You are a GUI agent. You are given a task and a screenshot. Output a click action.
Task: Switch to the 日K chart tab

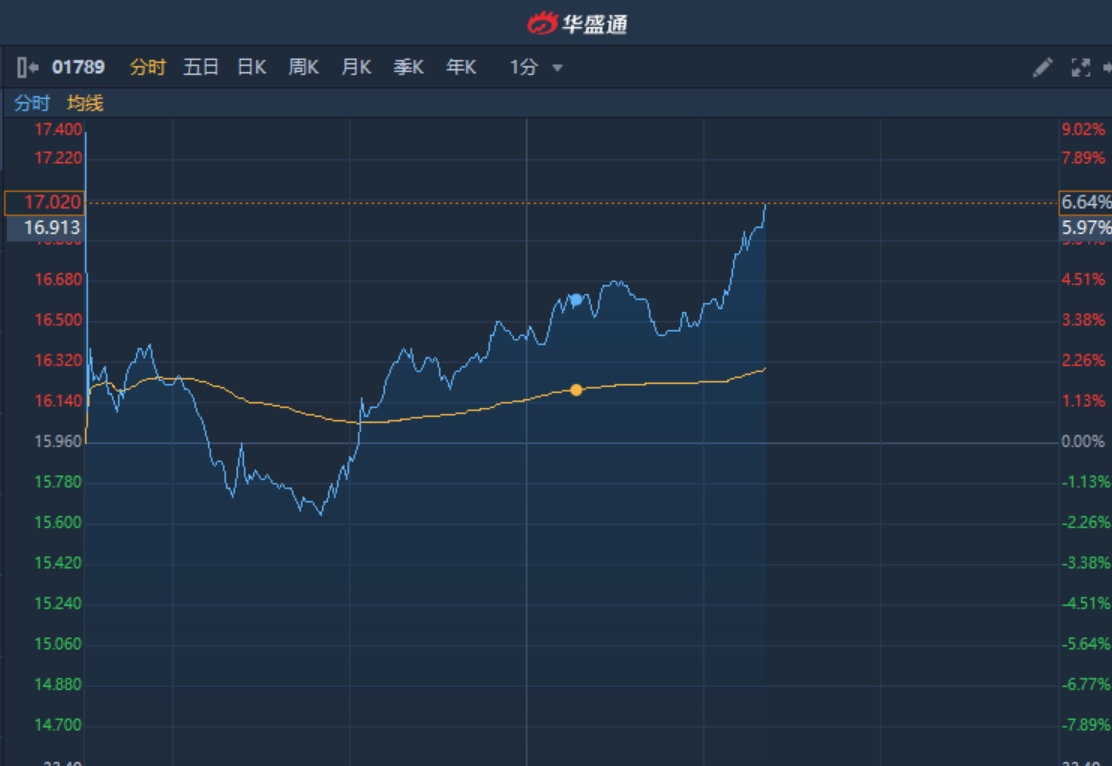click(x=251, y=68)
